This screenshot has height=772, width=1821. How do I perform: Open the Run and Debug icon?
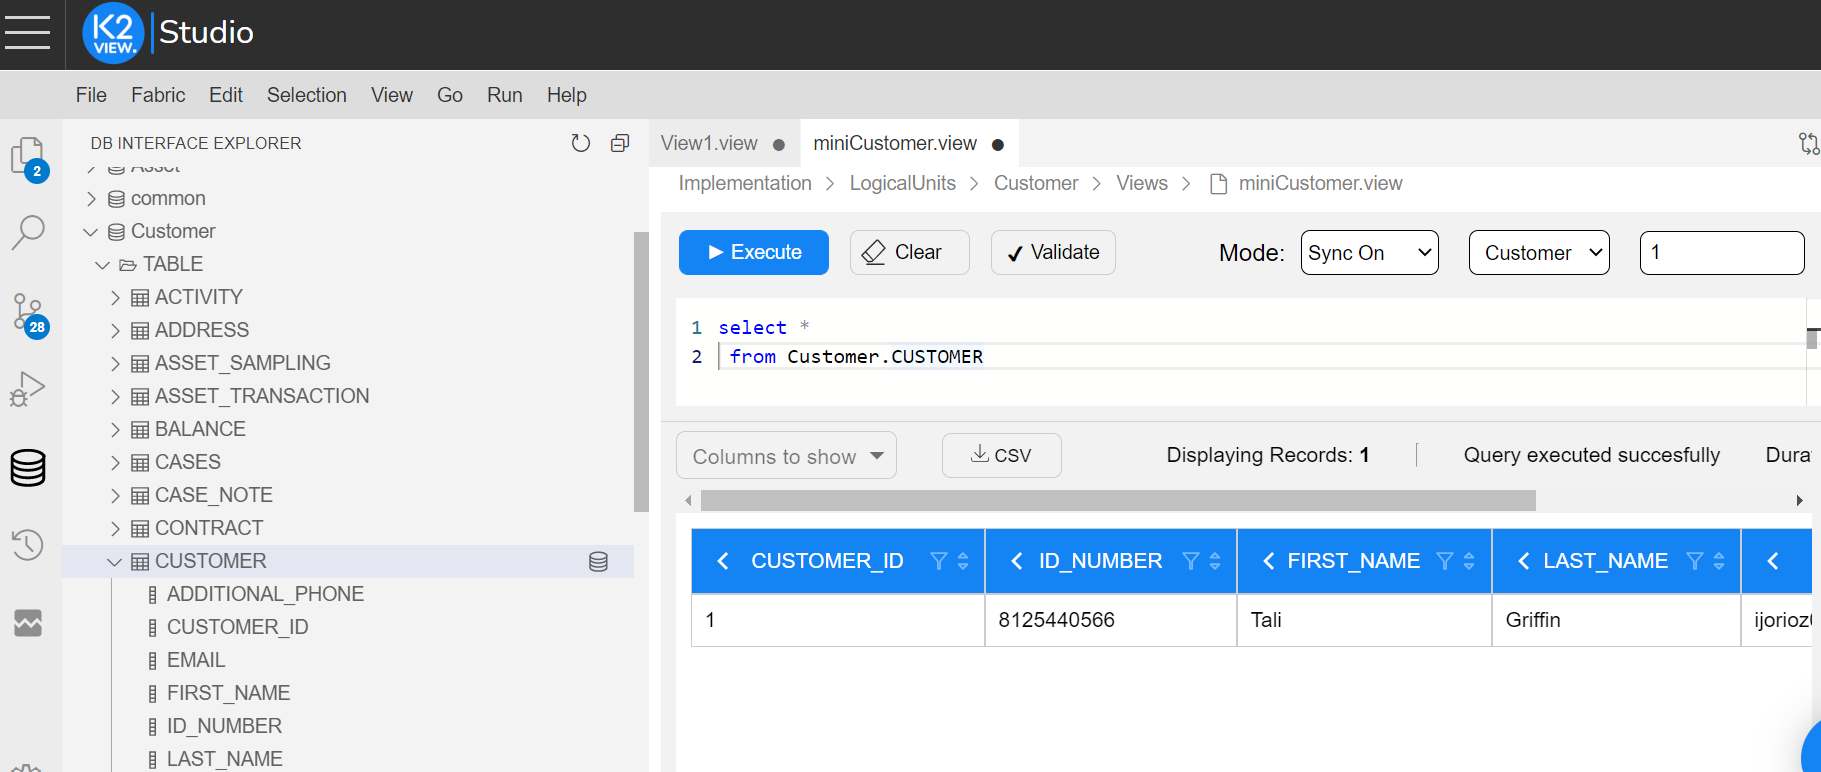tap(28, 389)
